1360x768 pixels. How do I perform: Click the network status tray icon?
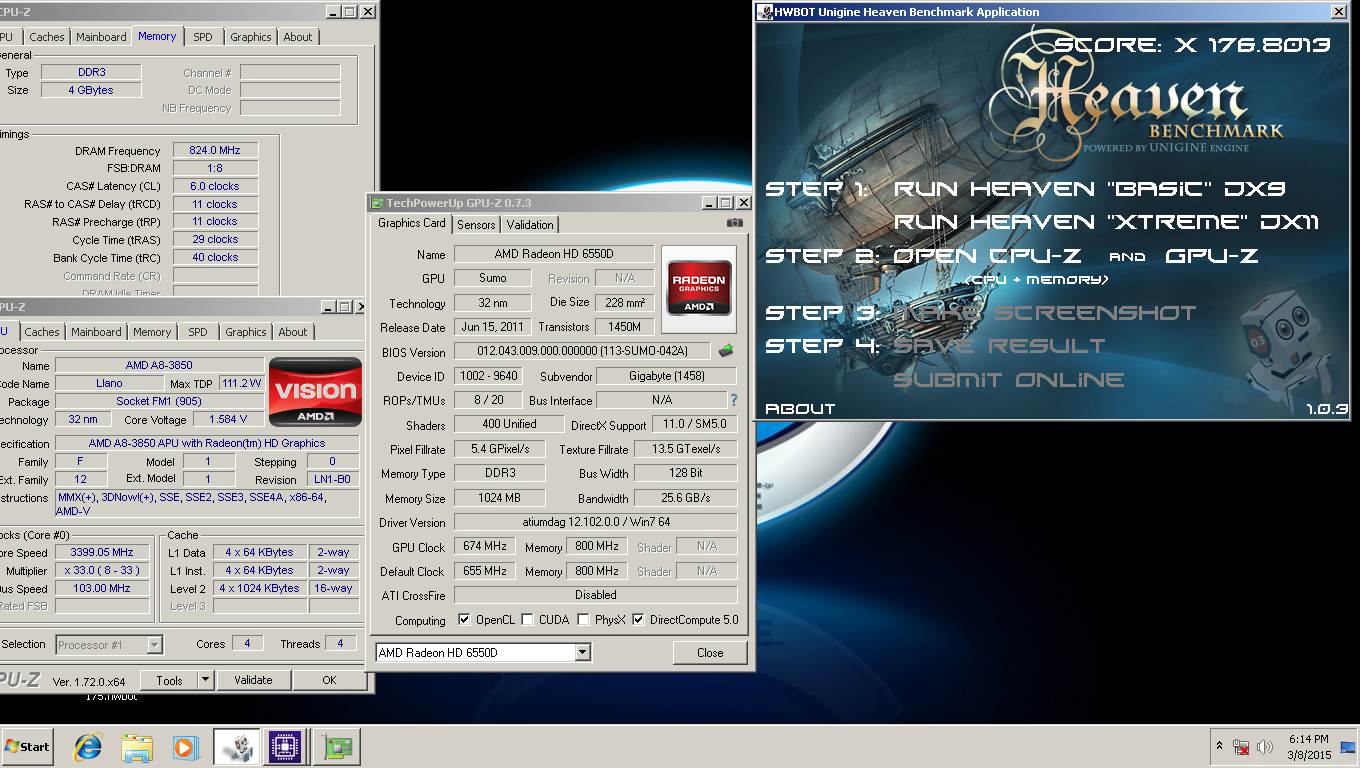(x=1242, y=747)
